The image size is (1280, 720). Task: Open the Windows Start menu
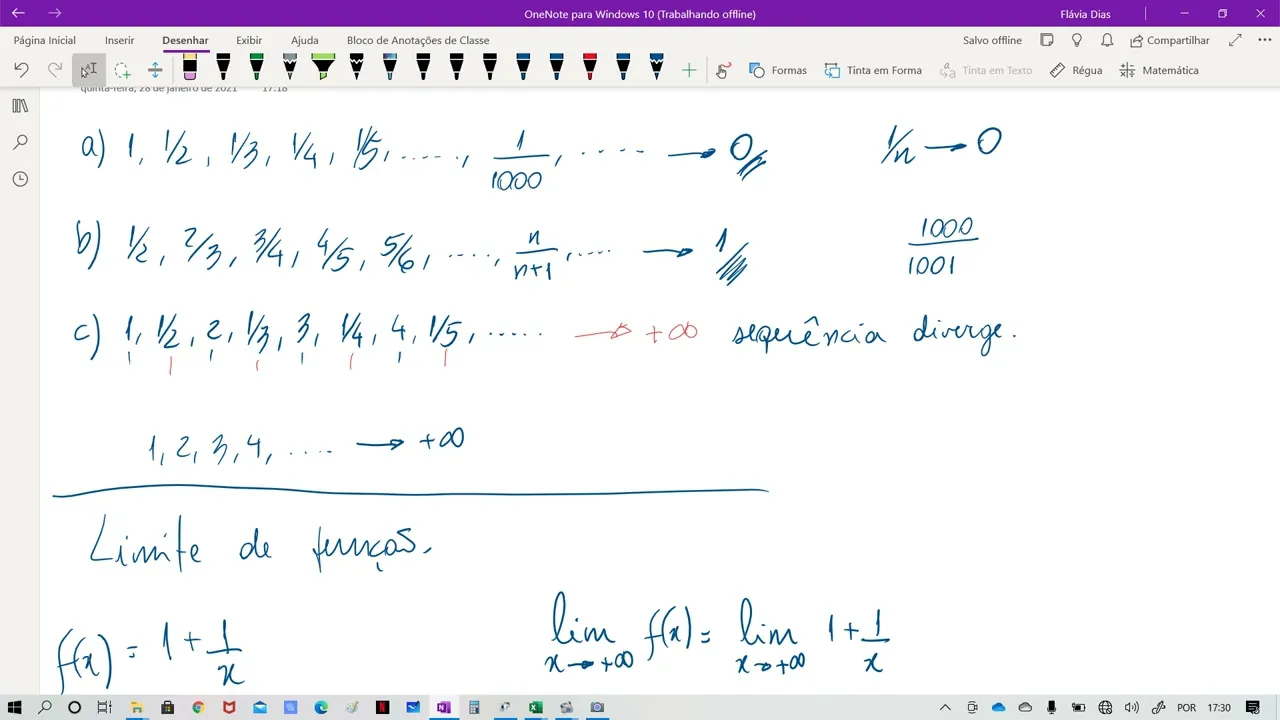tap(15, 707)
